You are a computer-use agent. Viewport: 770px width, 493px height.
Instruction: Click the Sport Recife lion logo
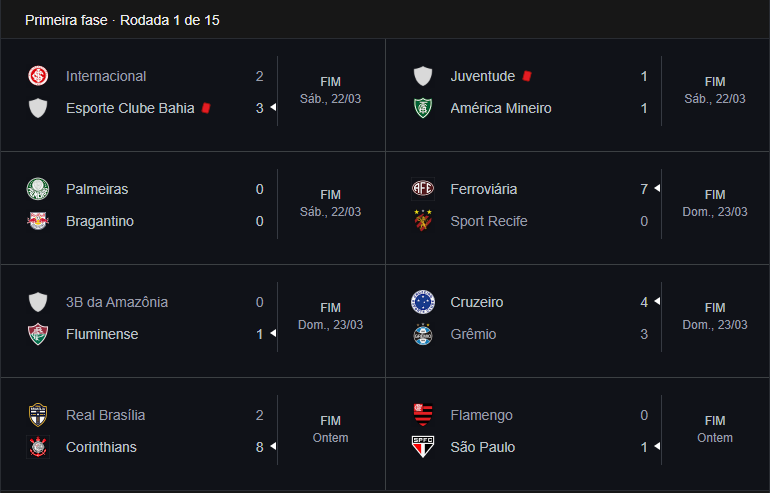tap(423, 221)
